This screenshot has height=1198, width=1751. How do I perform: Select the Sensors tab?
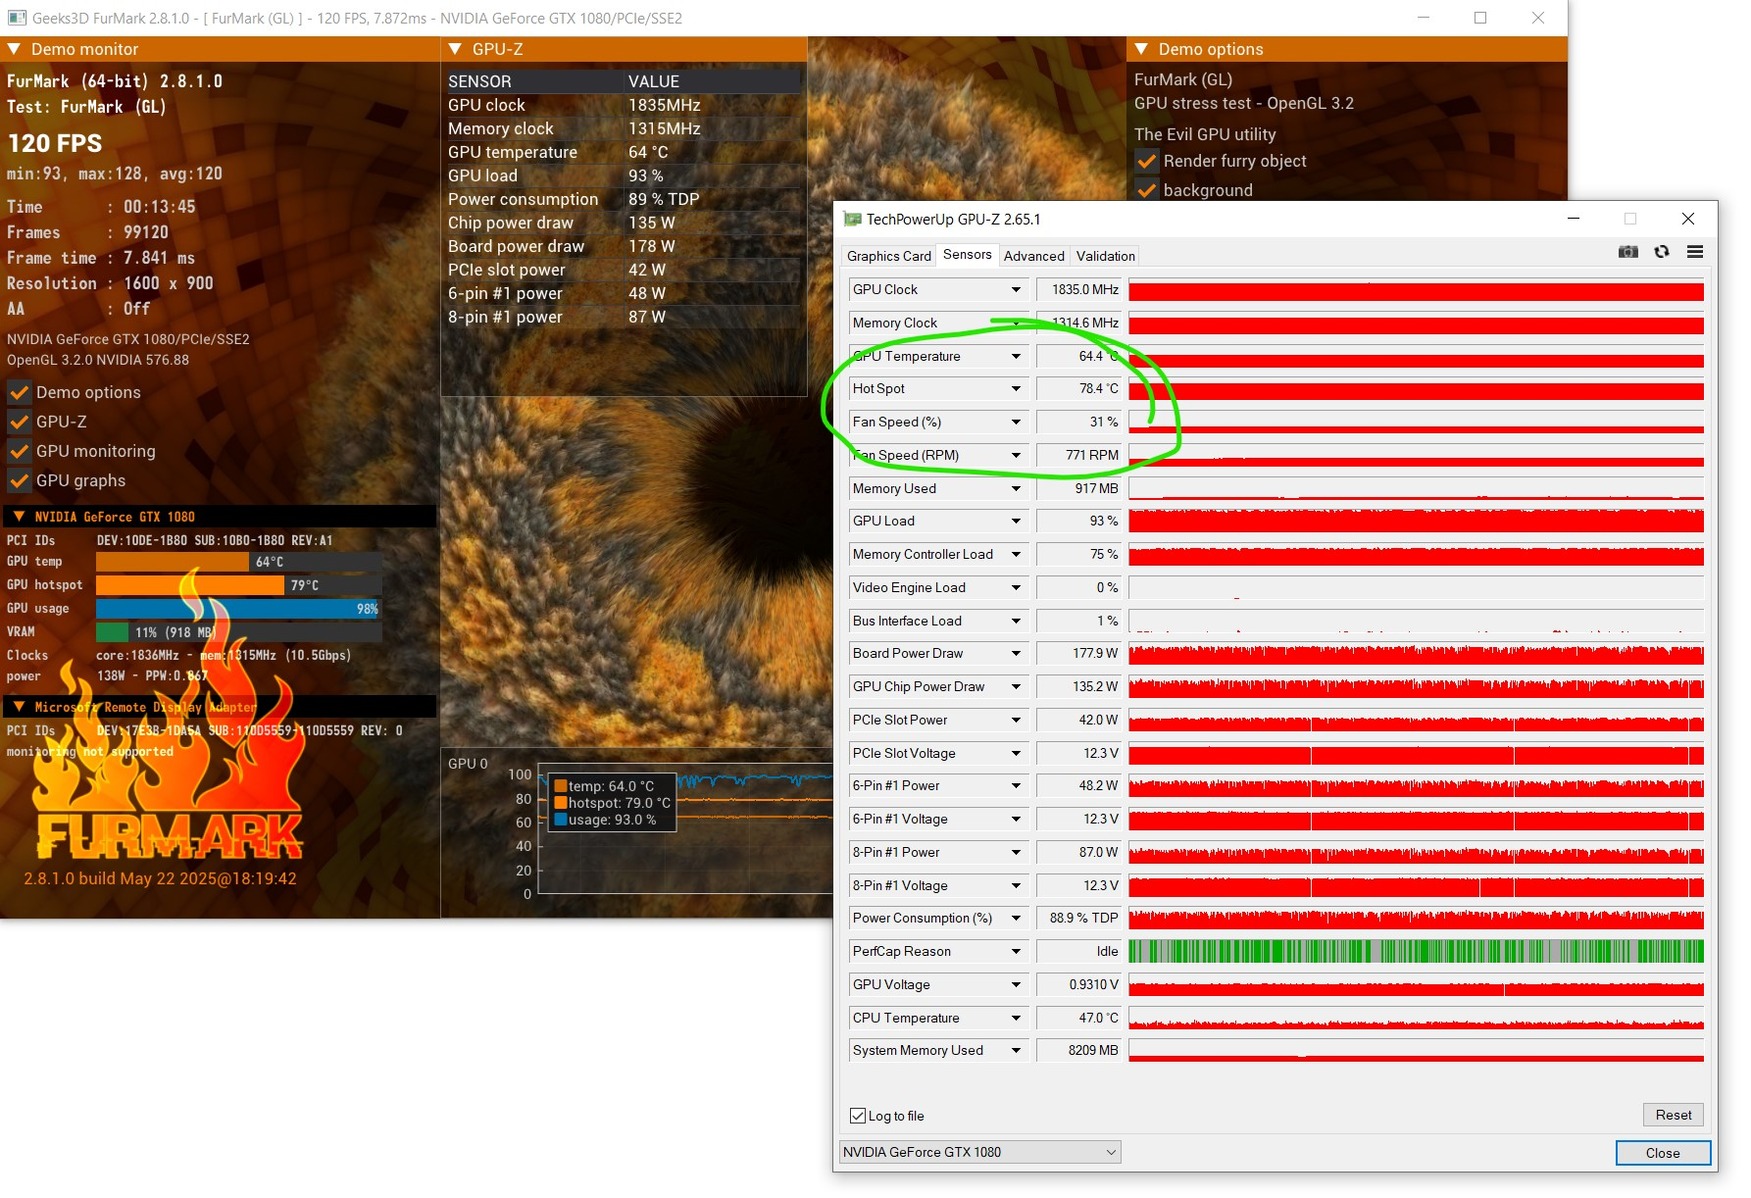[967, 255]
